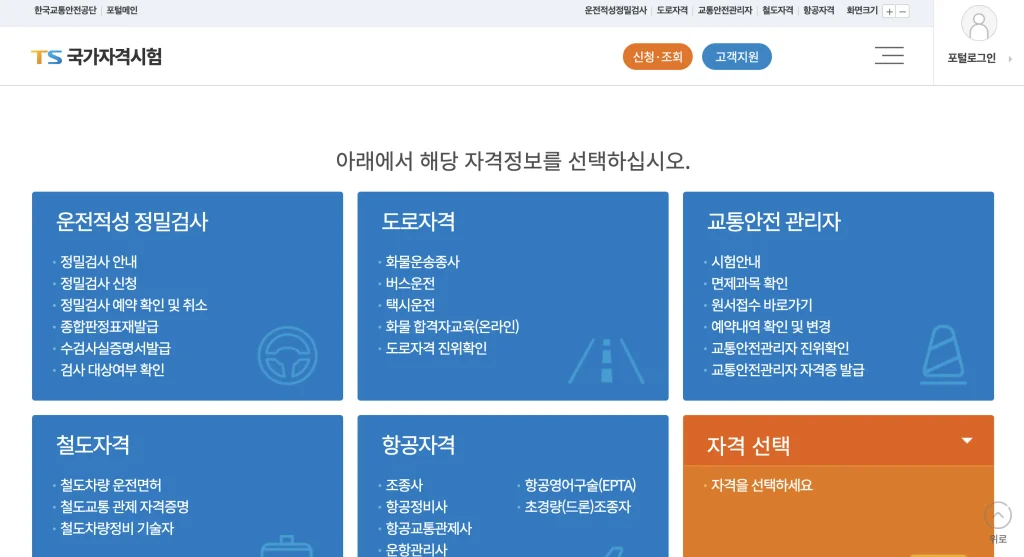Image resolution: width=1024 pixels, height=557 pixels.
Task: Decrease screen size with minus button
Action: pyautogui.click(x=903, y=11)
